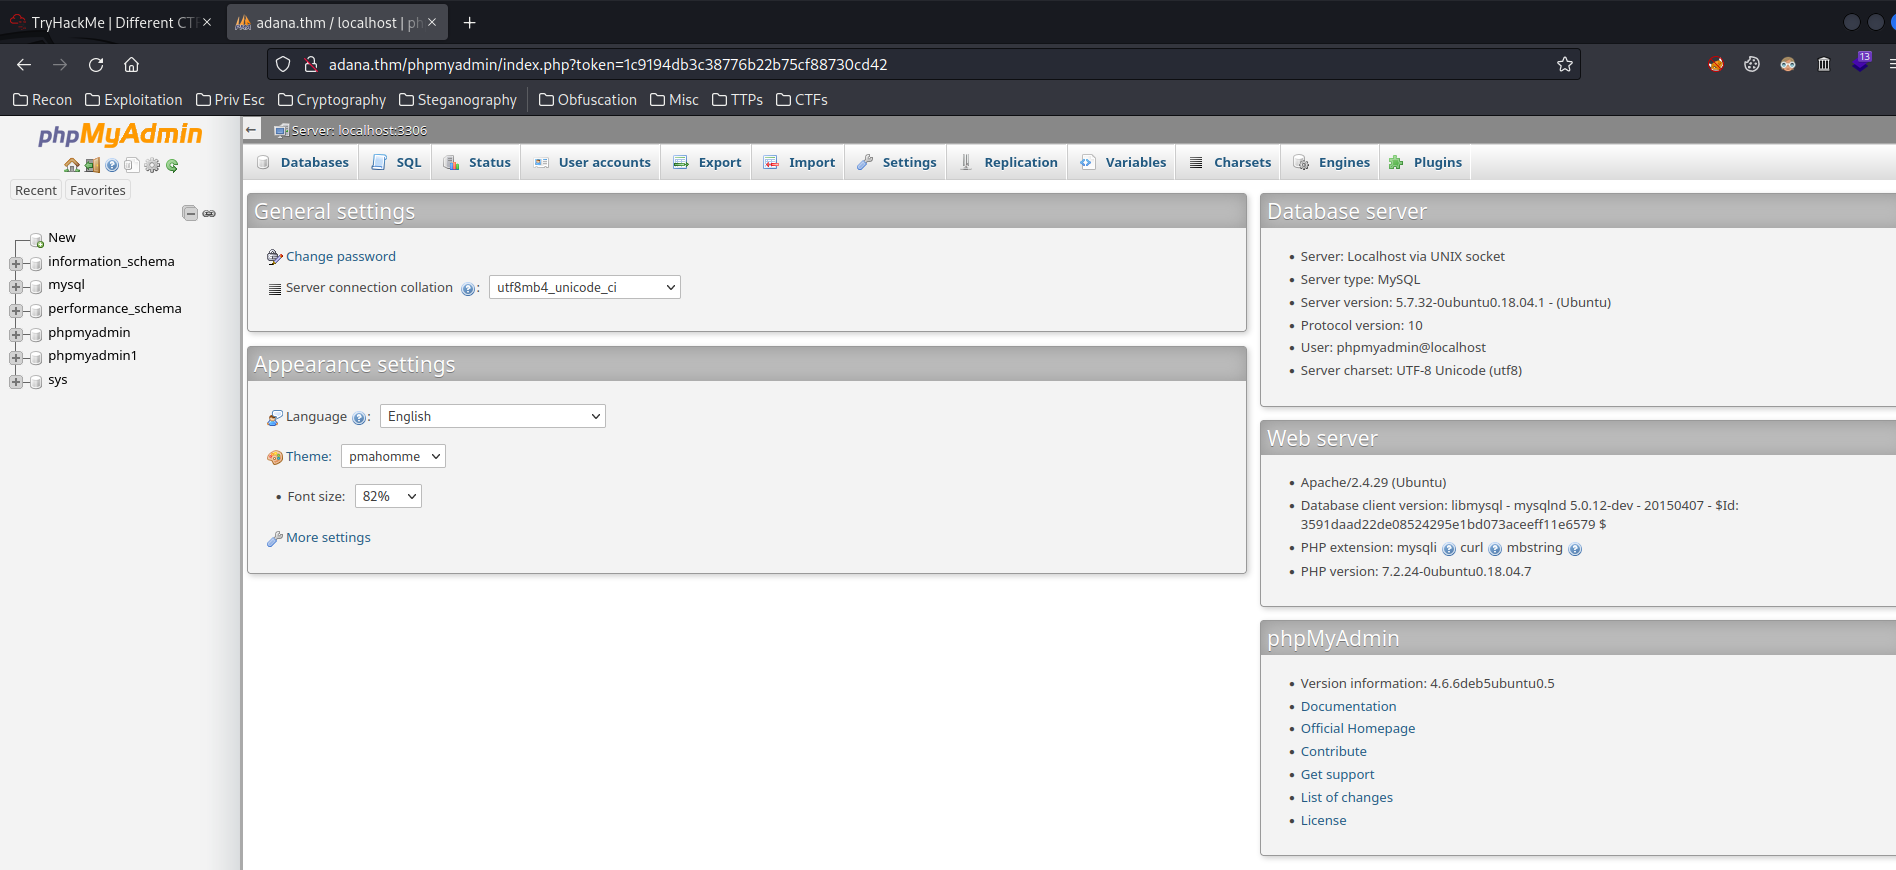Open navigation panel settings gear icon

pyautogui.click(x=152, y=165)
